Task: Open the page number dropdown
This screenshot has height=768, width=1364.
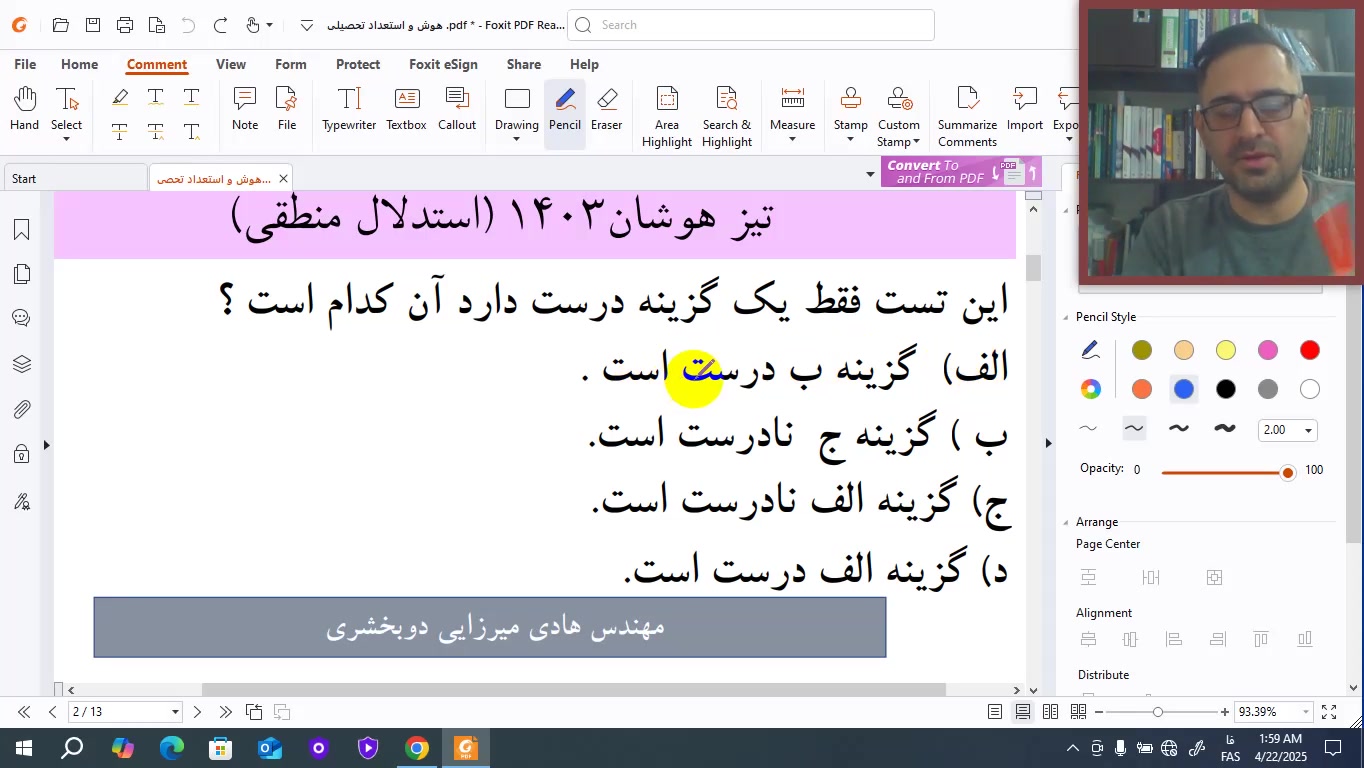Action: (175, 712)
